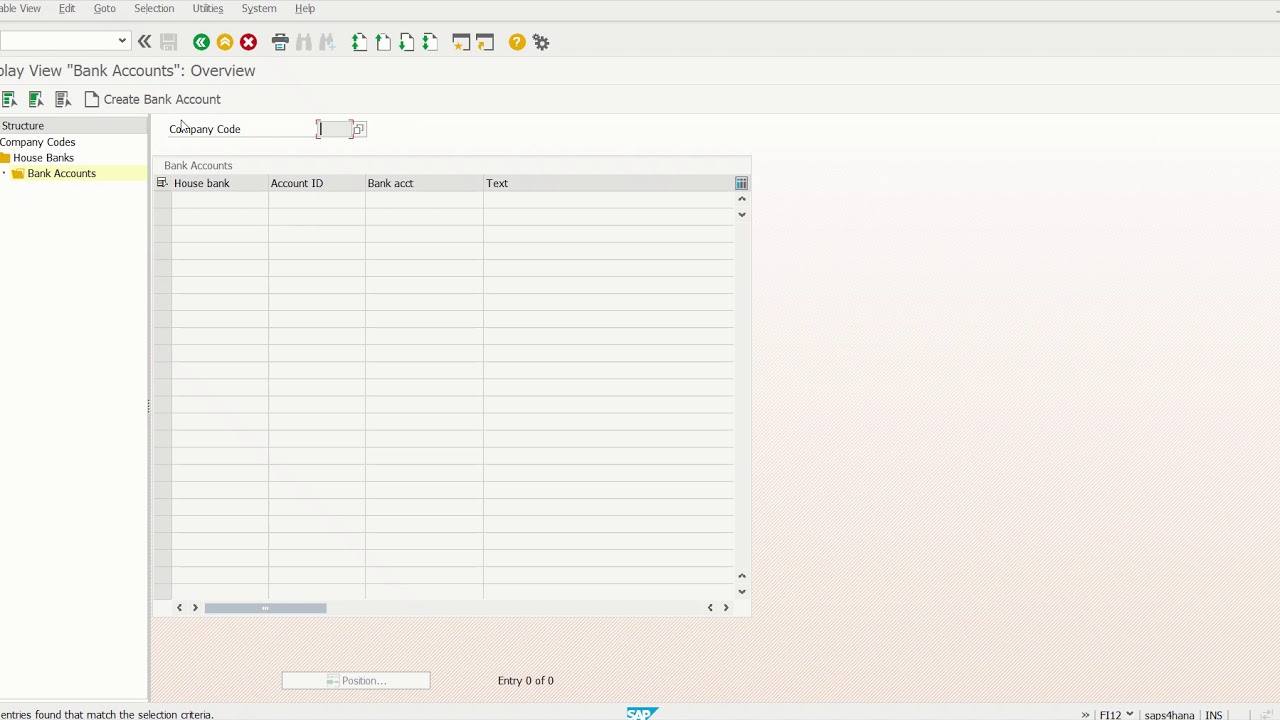Image resolution: width=1280 pixels, height=720 pixels.
Task: Click the Find binoculars icon
Action: click(304, 42)
